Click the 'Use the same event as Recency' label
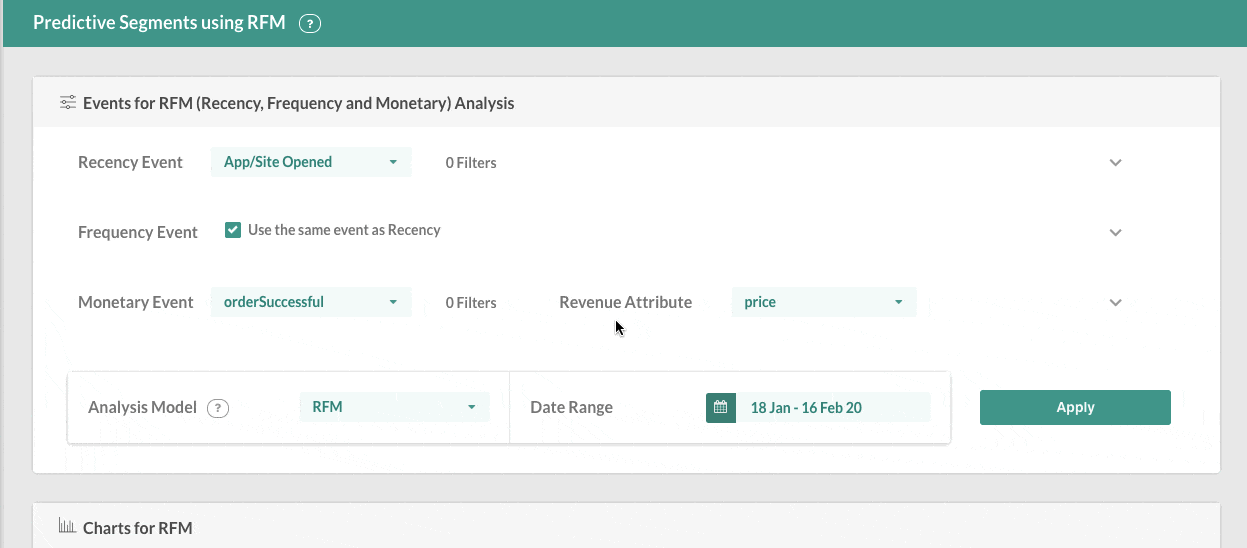Viewport: 1247px width, 548px height. pos(344,230)
